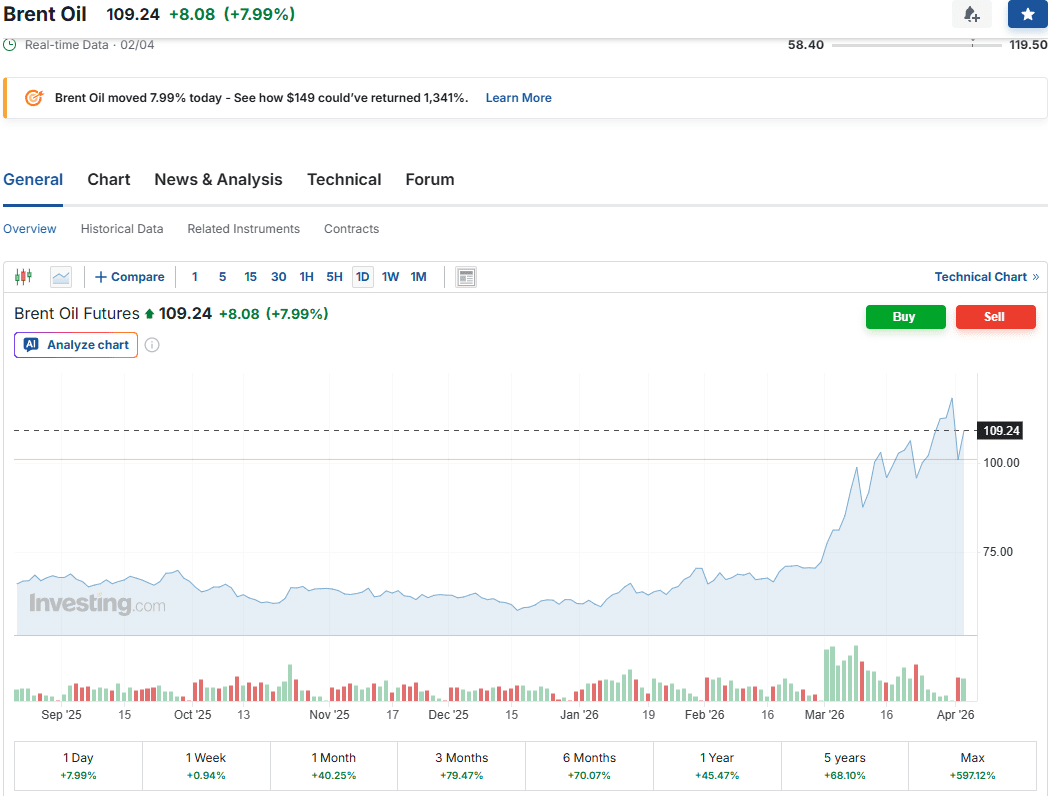This screenshot has width=1048, height=796.
Task: Select the 15 minute chart interval
Action: tap(250, 277)
